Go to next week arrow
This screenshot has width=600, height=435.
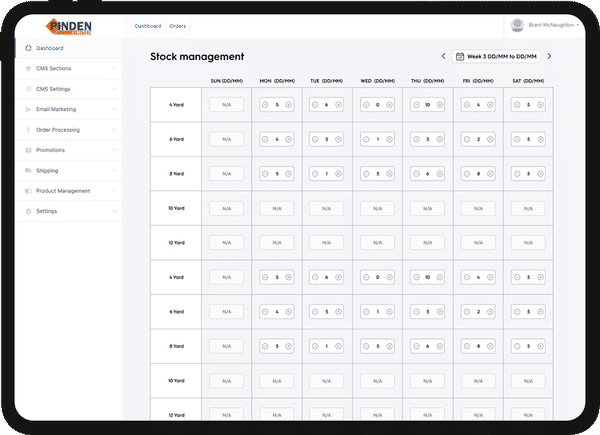[x=549, y=56]
